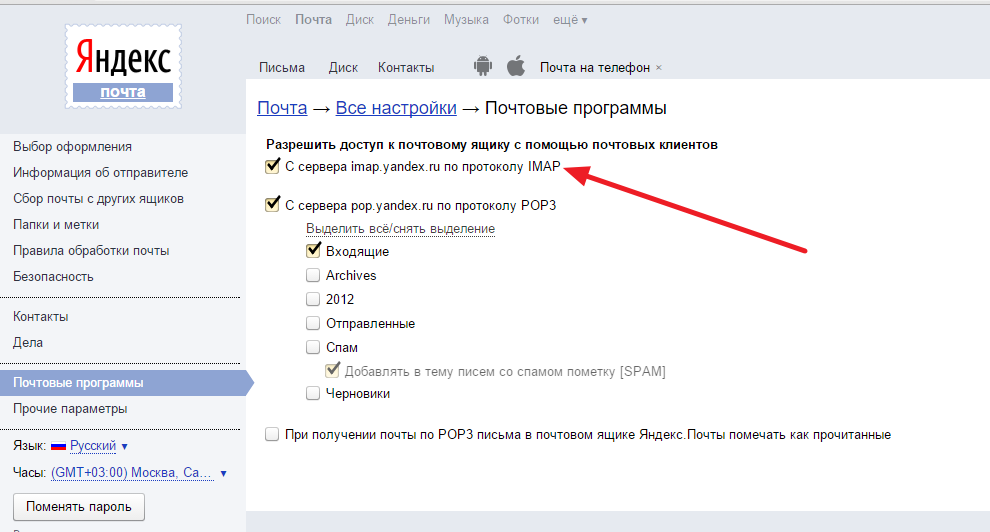Uncheck the Входящие folder checkbox

pyautogui.click(x=313, y=251)
